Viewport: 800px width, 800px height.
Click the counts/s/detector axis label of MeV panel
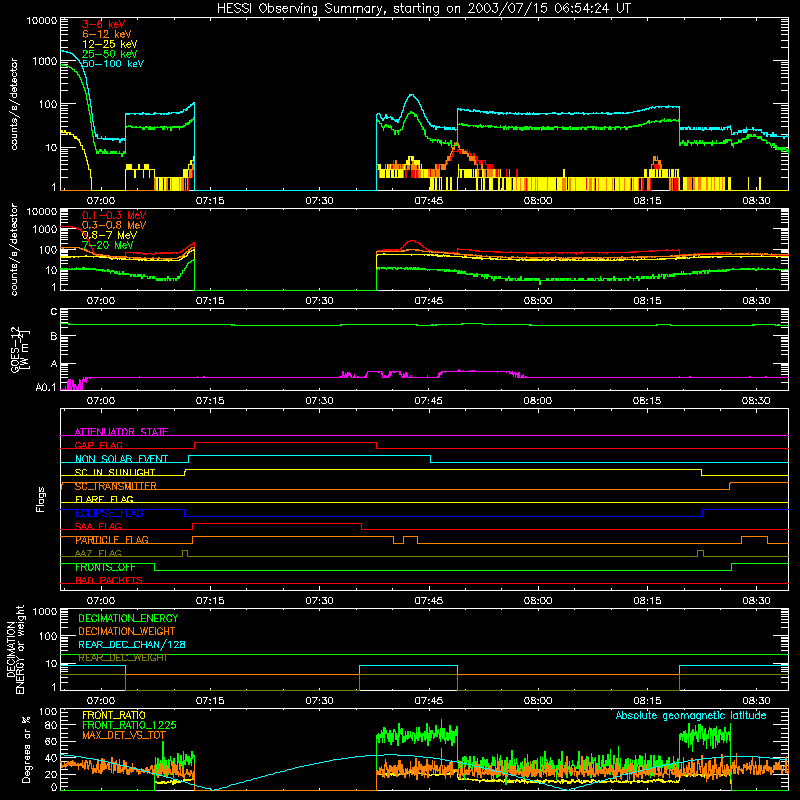pyautogui.click(x=14, y=250)
